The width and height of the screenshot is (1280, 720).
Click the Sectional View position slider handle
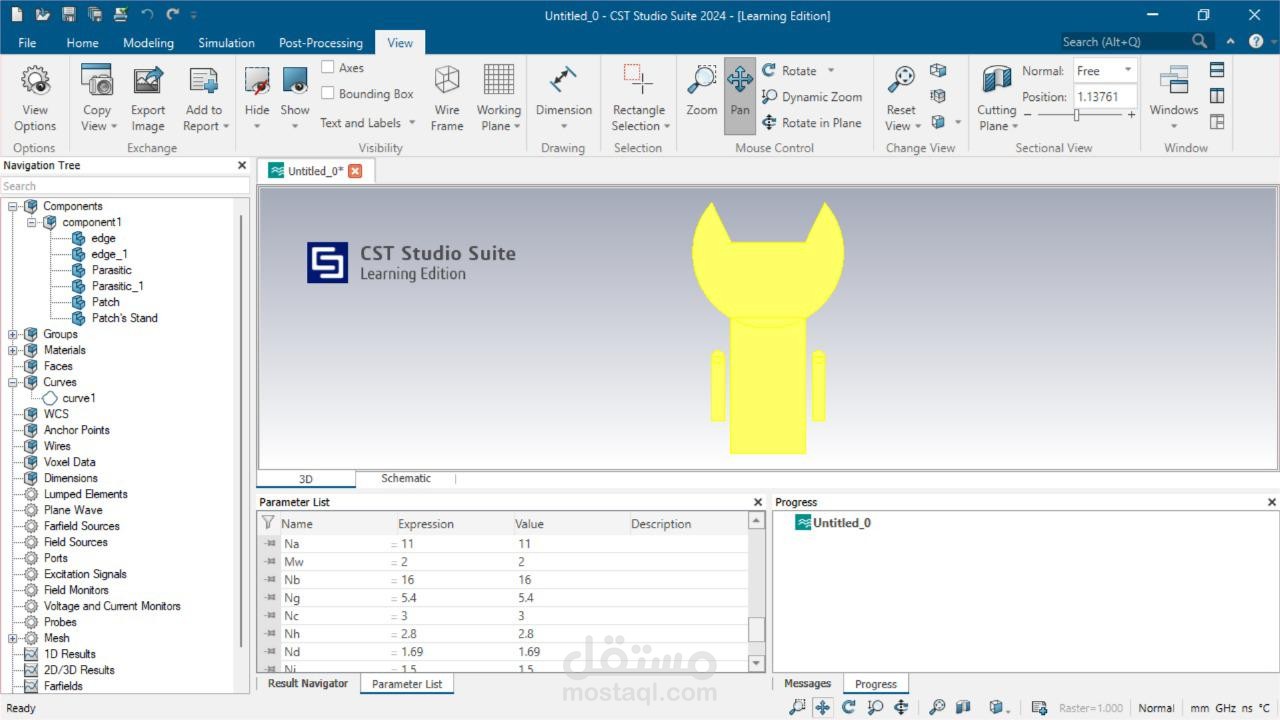pyautogui.click(x=1076, y=115)
